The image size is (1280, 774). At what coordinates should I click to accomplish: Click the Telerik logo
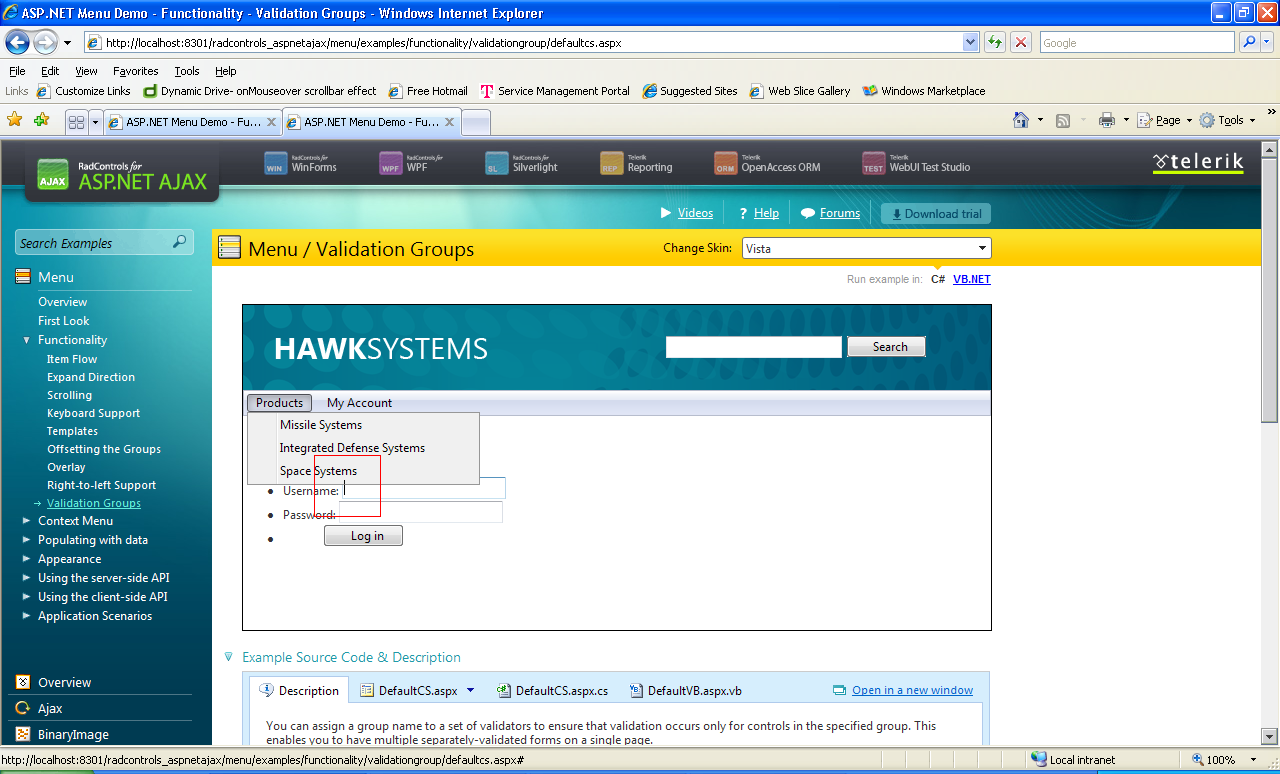pos(1198,163)
